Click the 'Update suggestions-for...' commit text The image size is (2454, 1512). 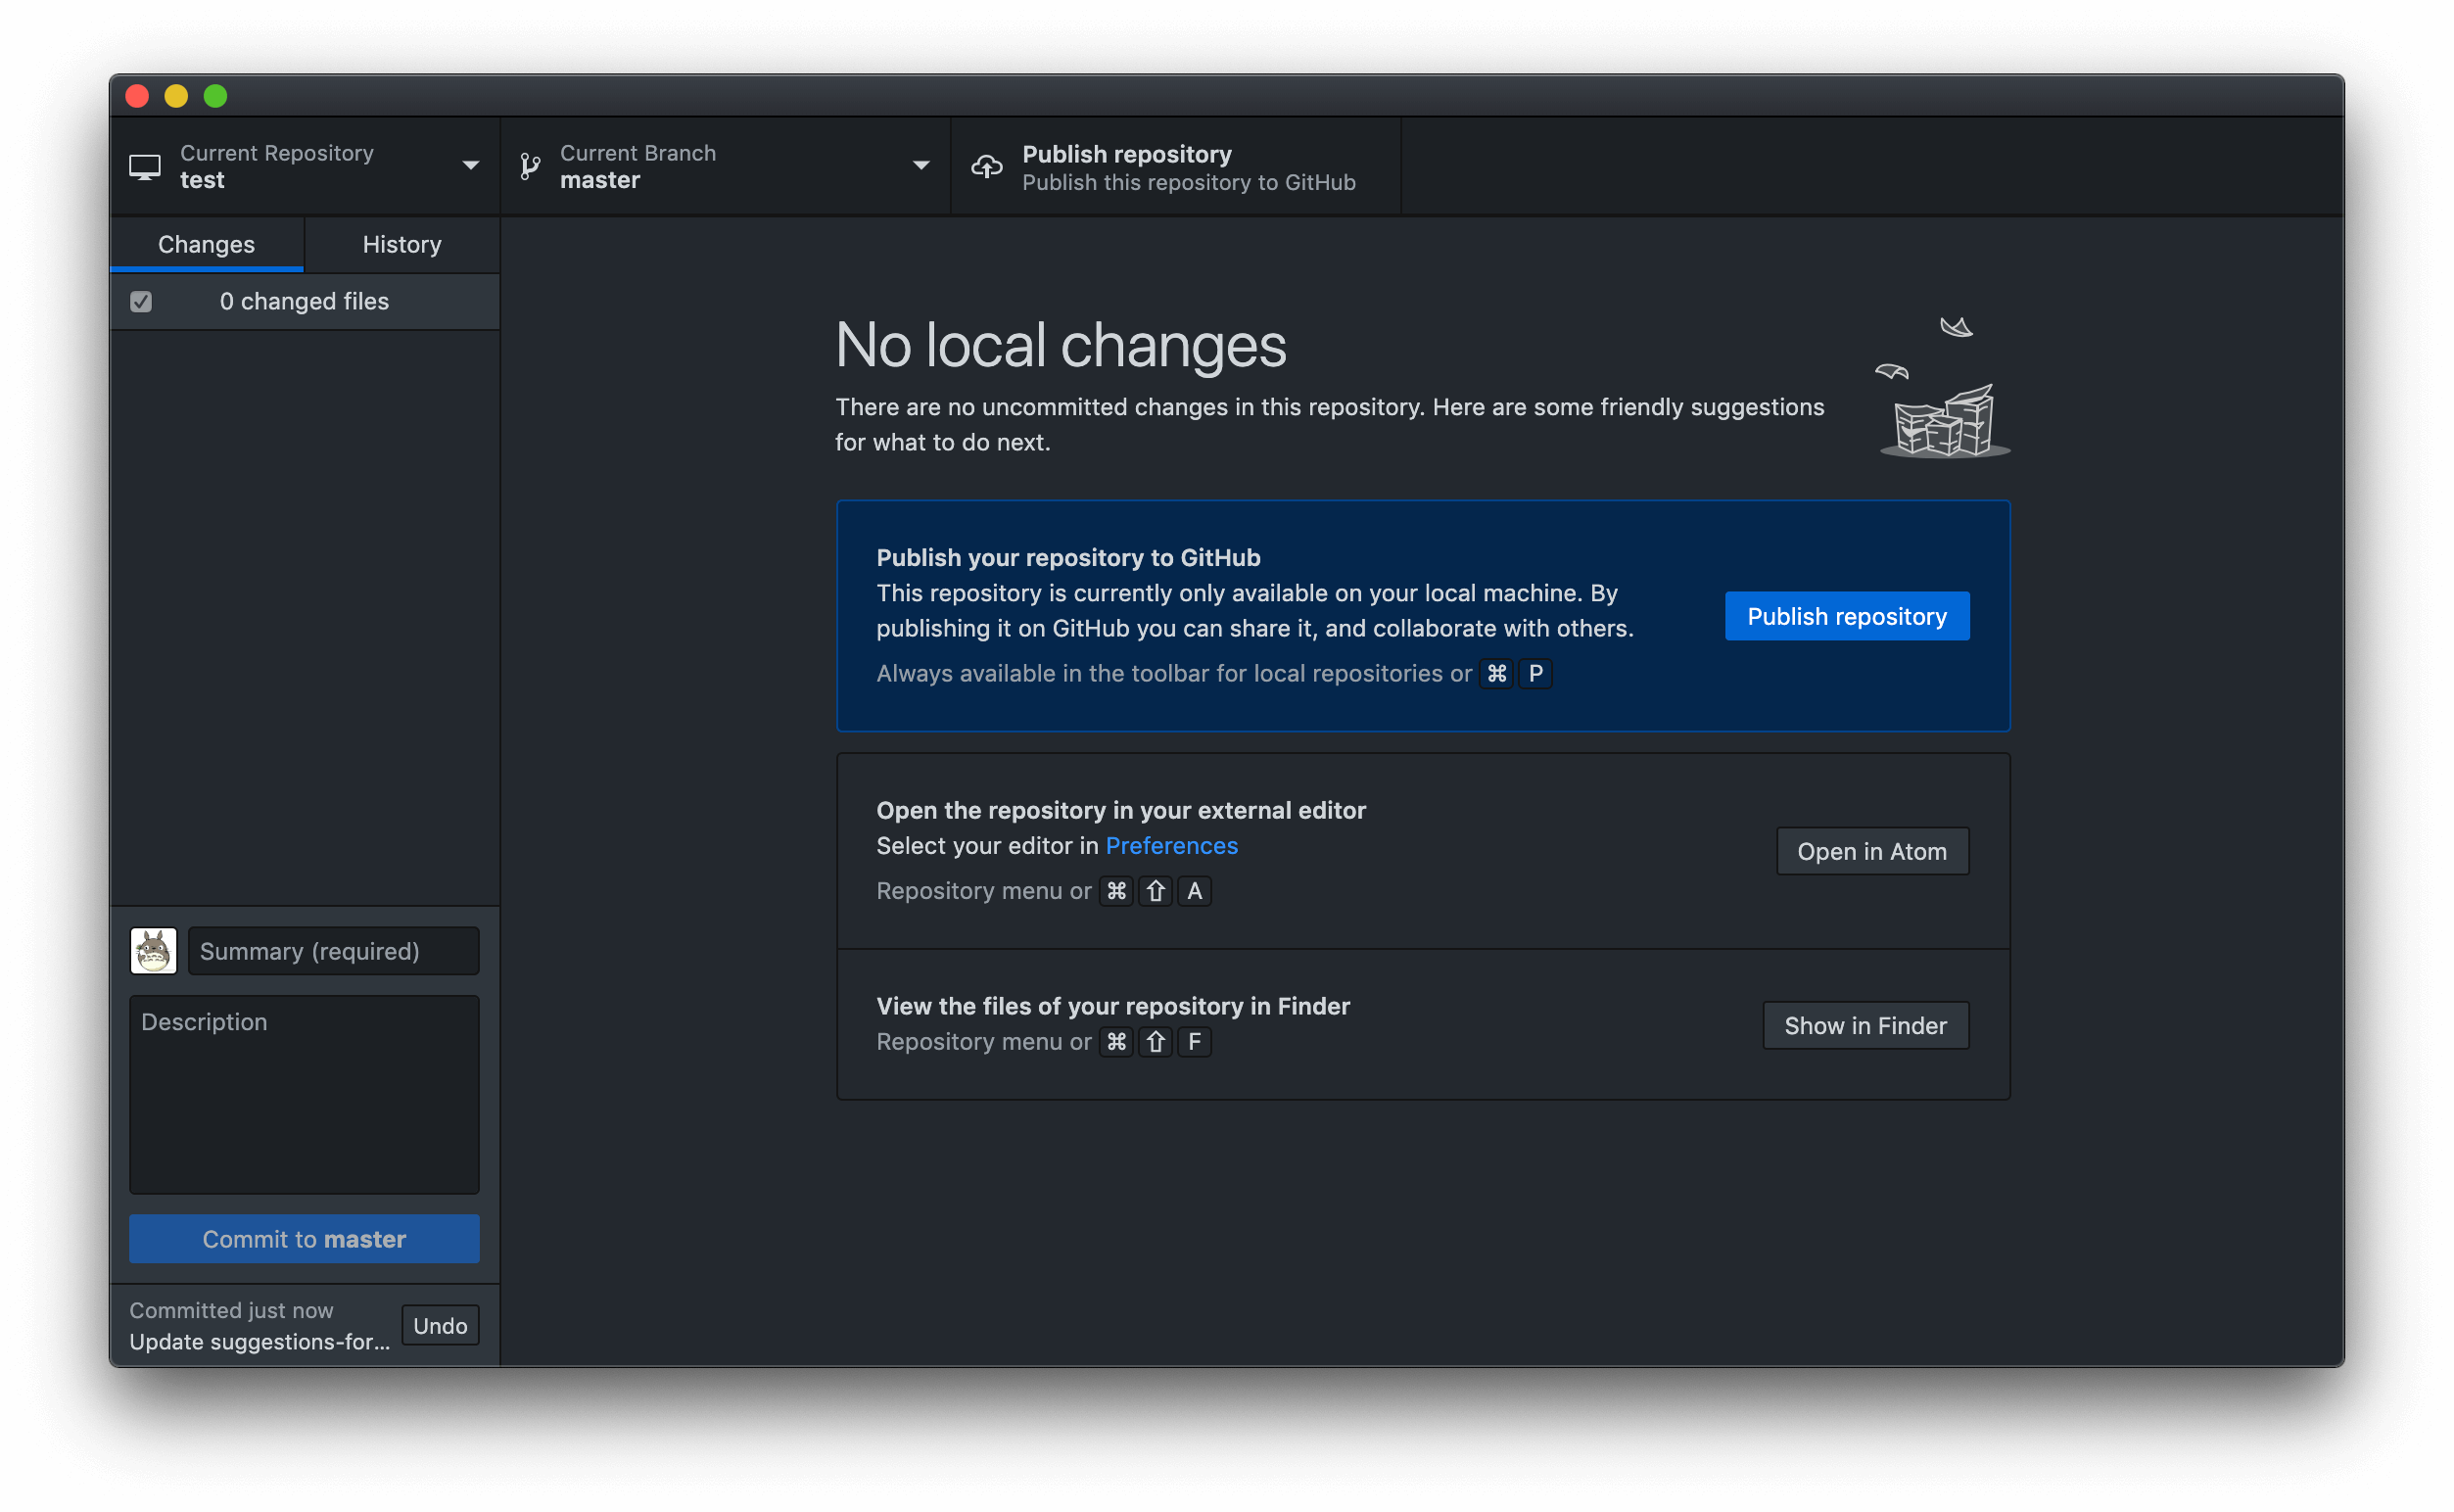(x=260, y=1341)
